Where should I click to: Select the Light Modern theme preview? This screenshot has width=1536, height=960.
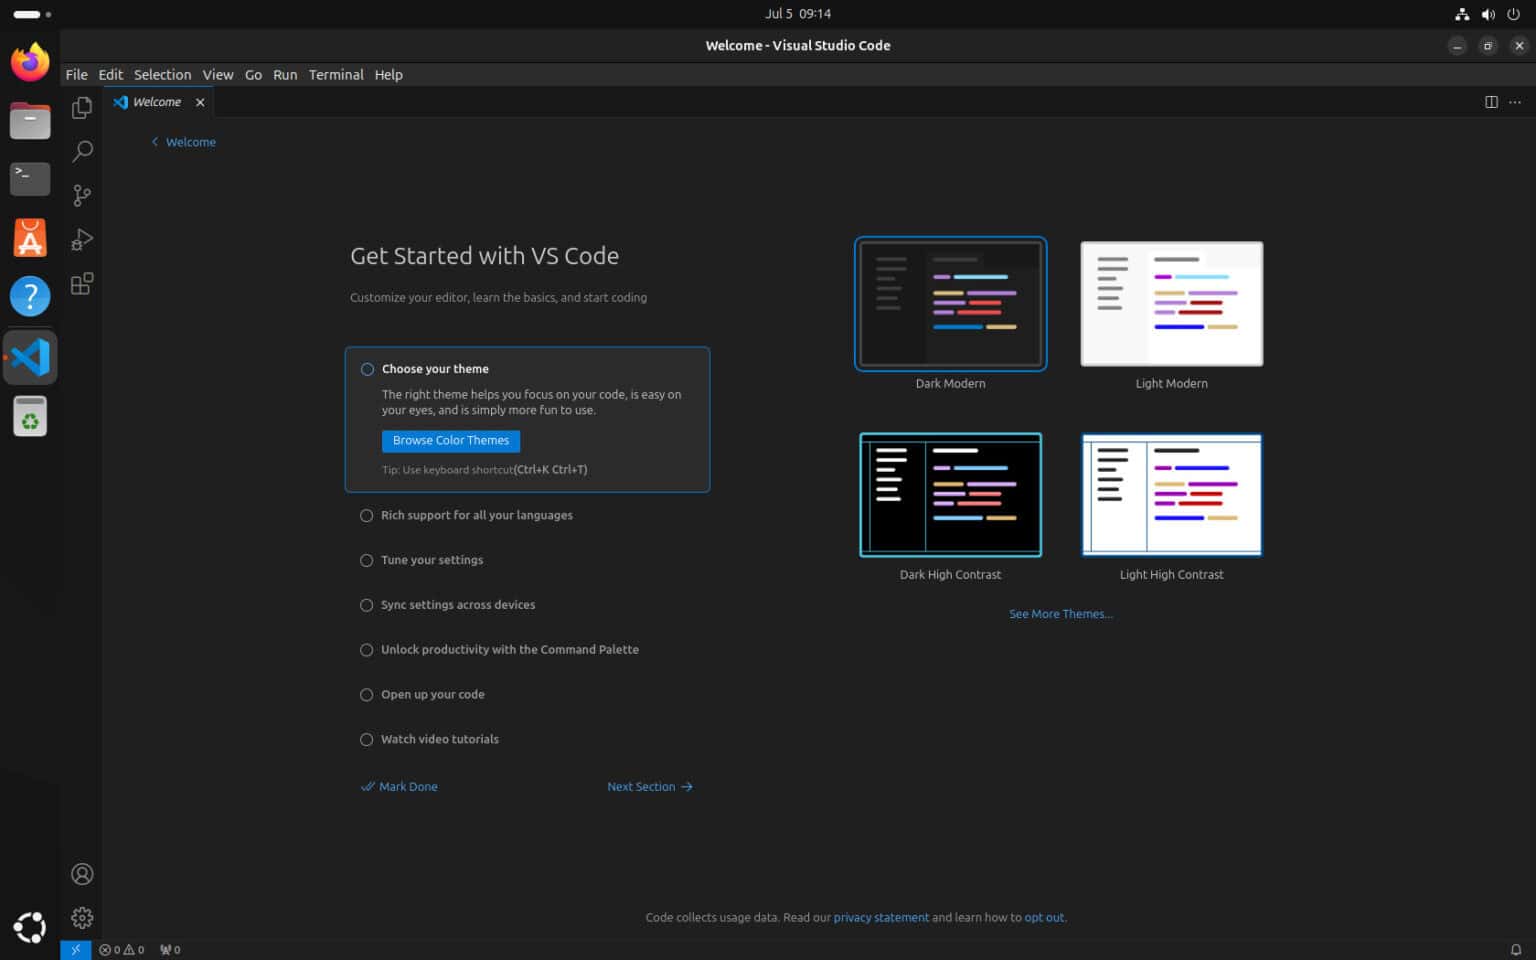point(1171,304)
